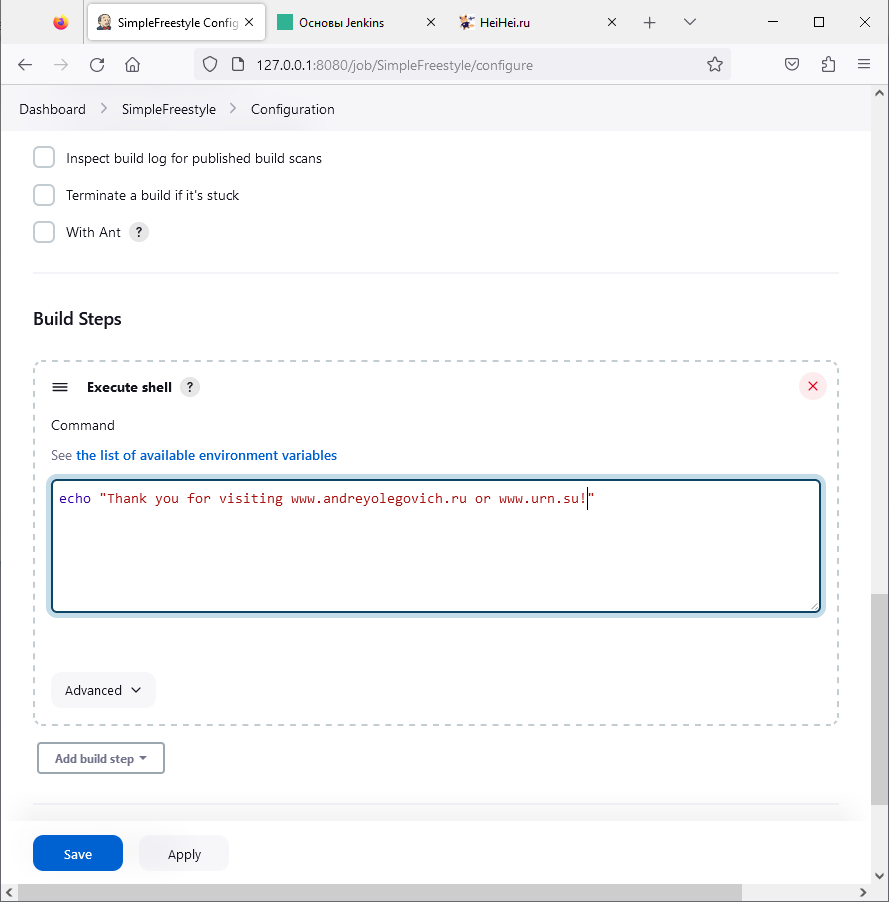The image size is (889, 902).
Task: Maximize the Firefox window
Action: pos(819,22)
